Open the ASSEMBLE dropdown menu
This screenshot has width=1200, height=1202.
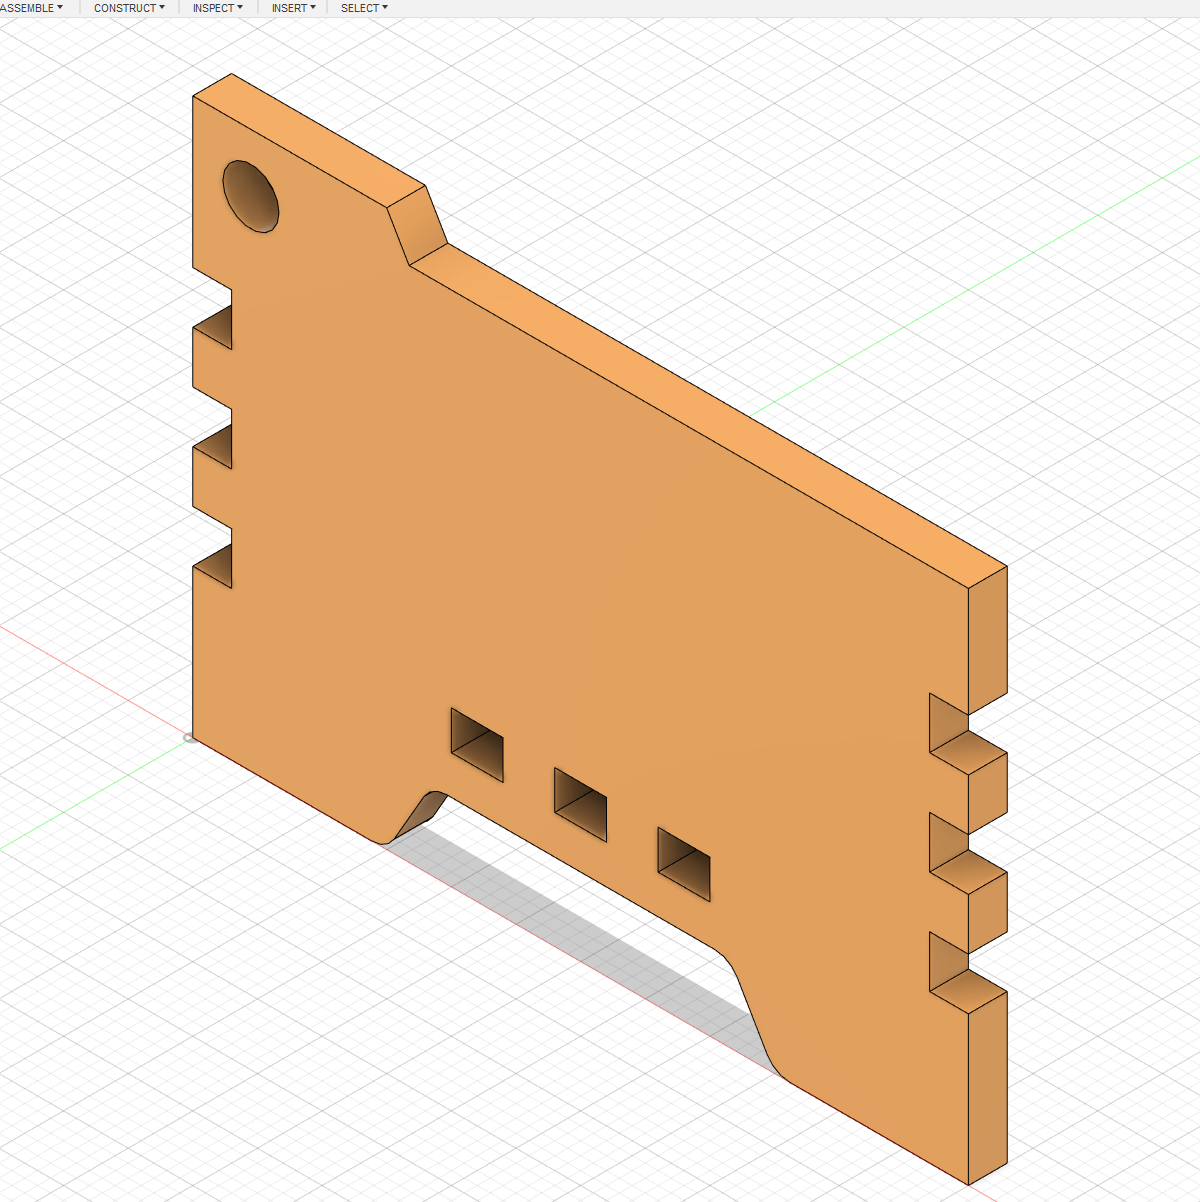pyautogui.click(x=30, y=8)
